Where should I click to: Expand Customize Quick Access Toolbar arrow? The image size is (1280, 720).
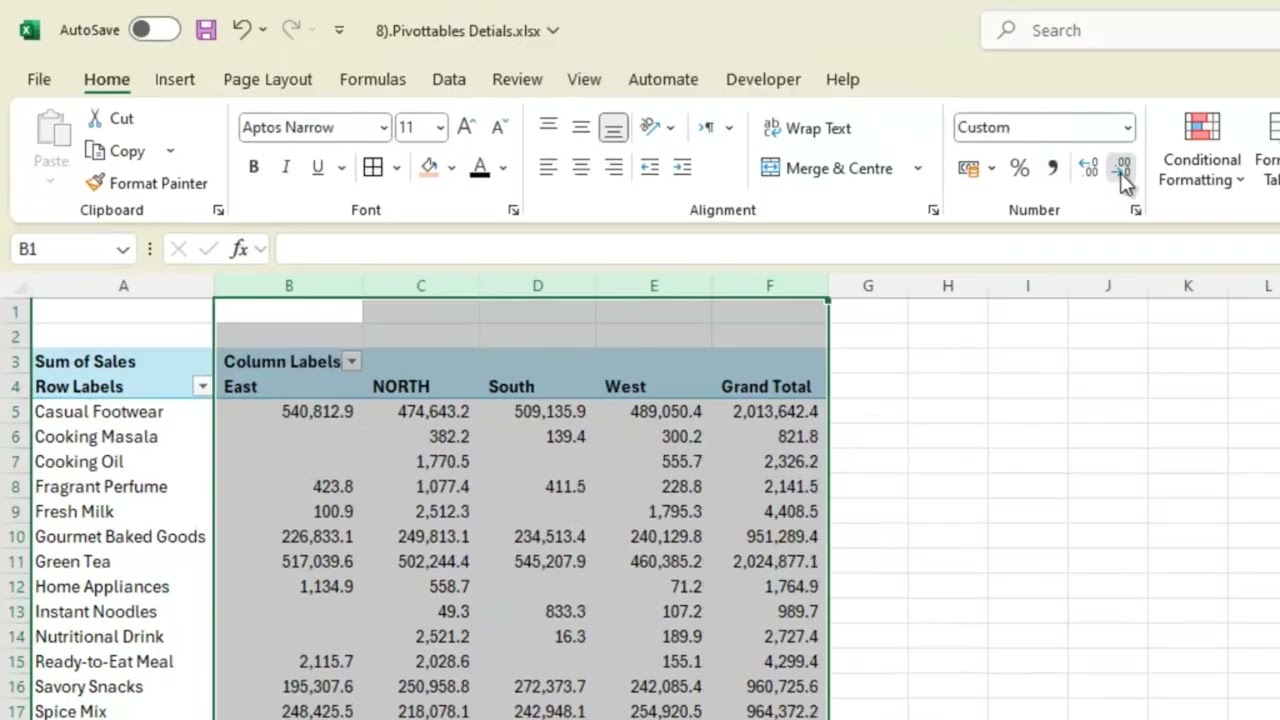pos(339,30)
